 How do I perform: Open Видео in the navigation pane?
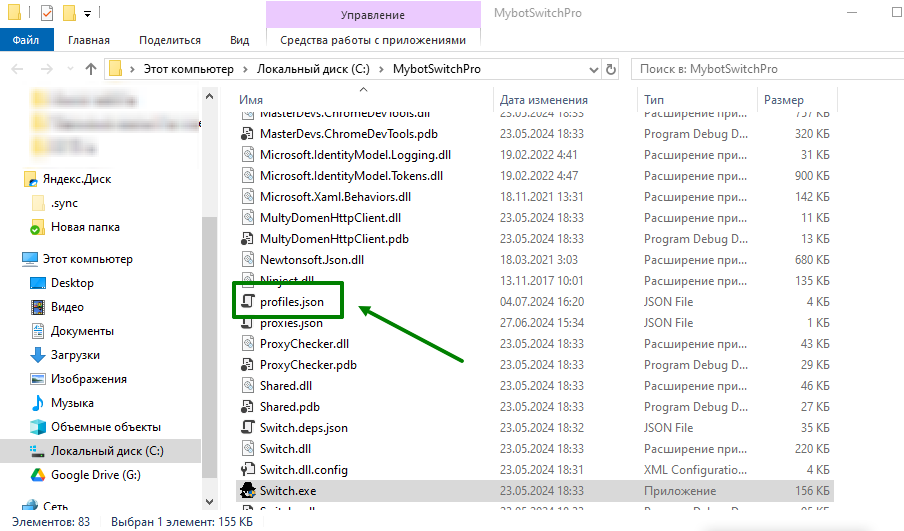67,307
